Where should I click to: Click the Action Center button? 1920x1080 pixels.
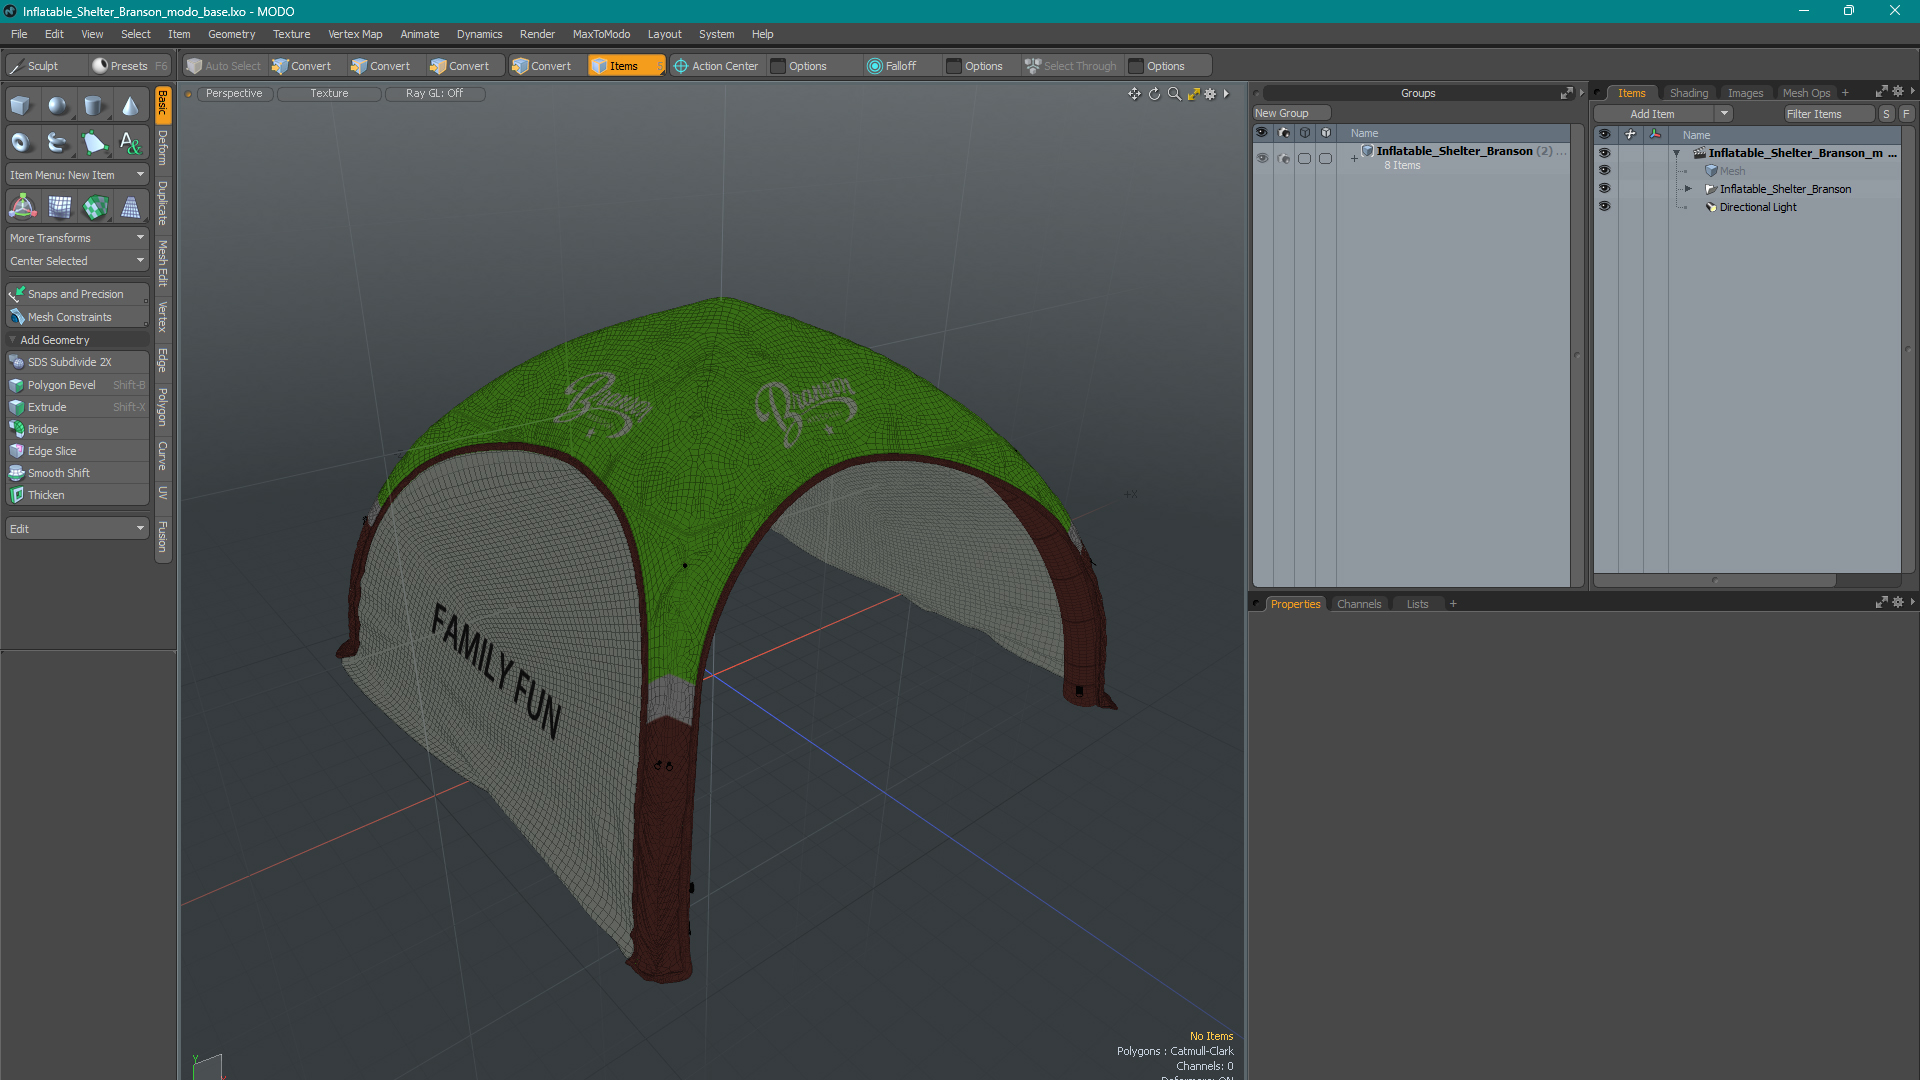(716, 66)
